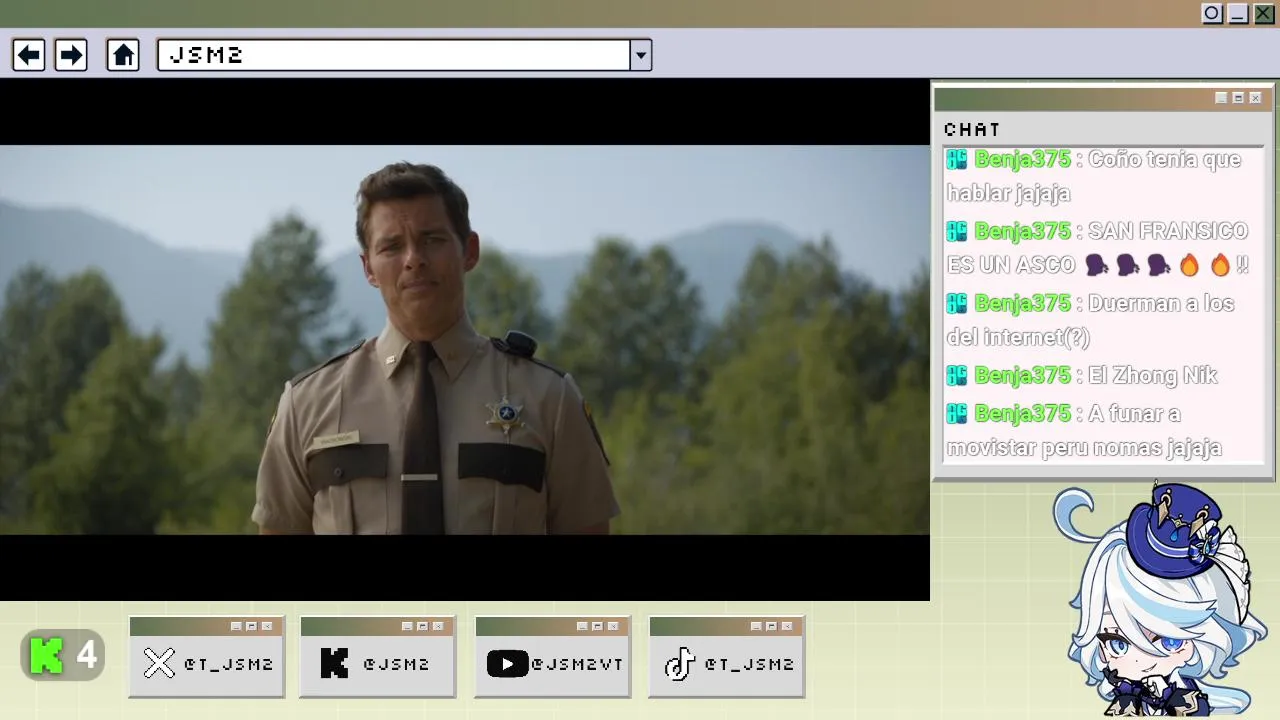1280x720 pixels.
Task: Go to home with house icon
Action: pos(123,55)
